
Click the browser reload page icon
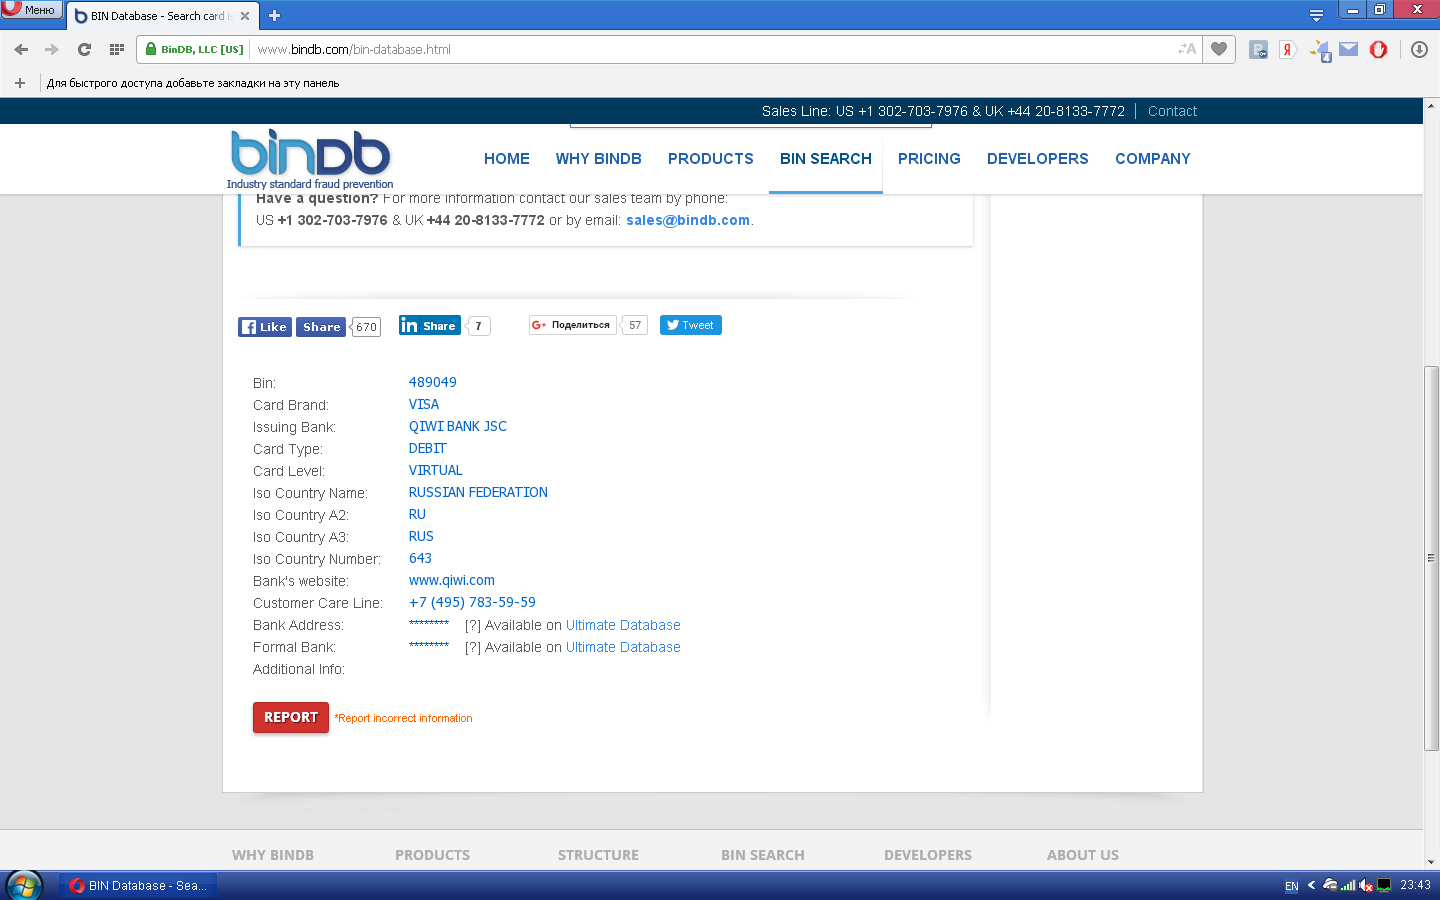[x=84, y=49]
